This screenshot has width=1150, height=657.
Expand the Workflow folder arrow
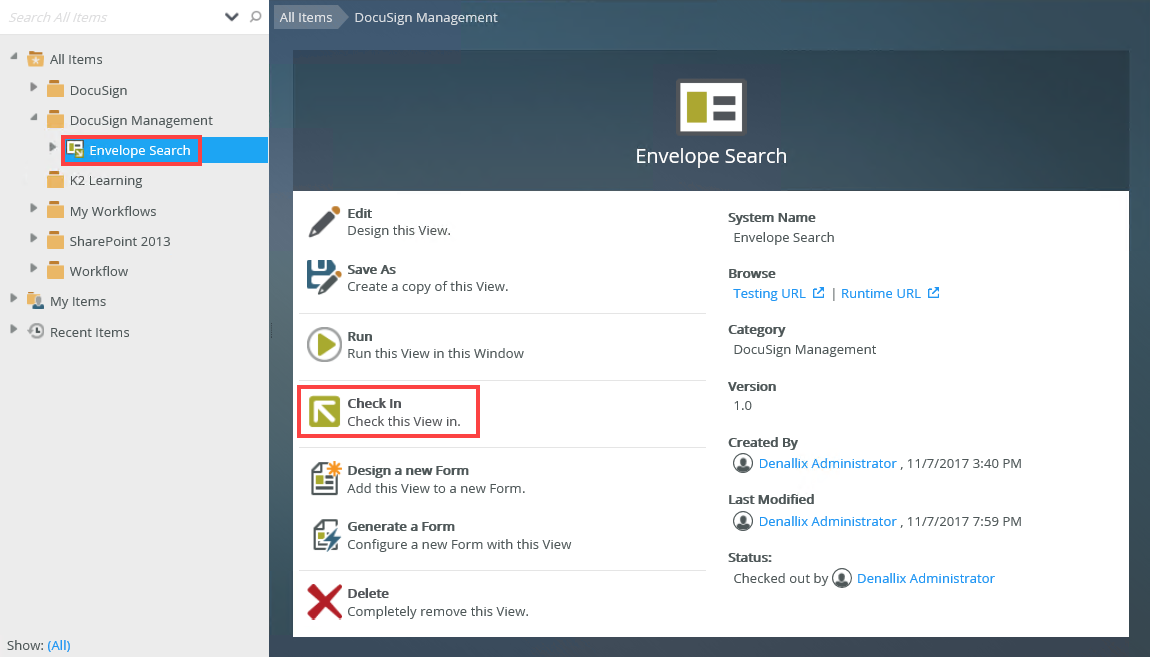point(33,268)
